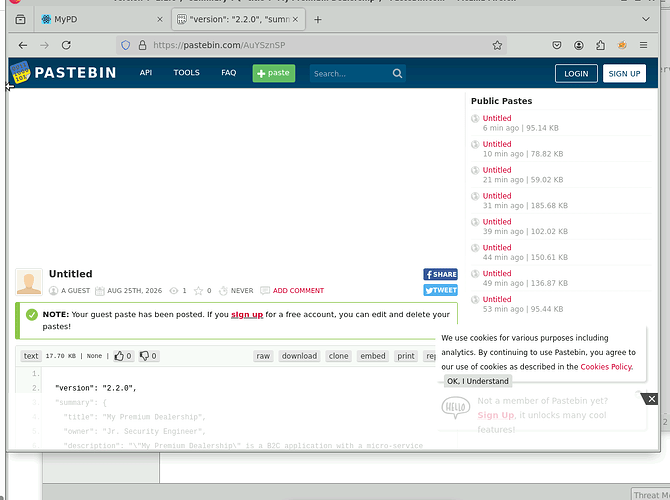Open the API menu item
The width and height of the screenshot is (670, 500).
146,73
